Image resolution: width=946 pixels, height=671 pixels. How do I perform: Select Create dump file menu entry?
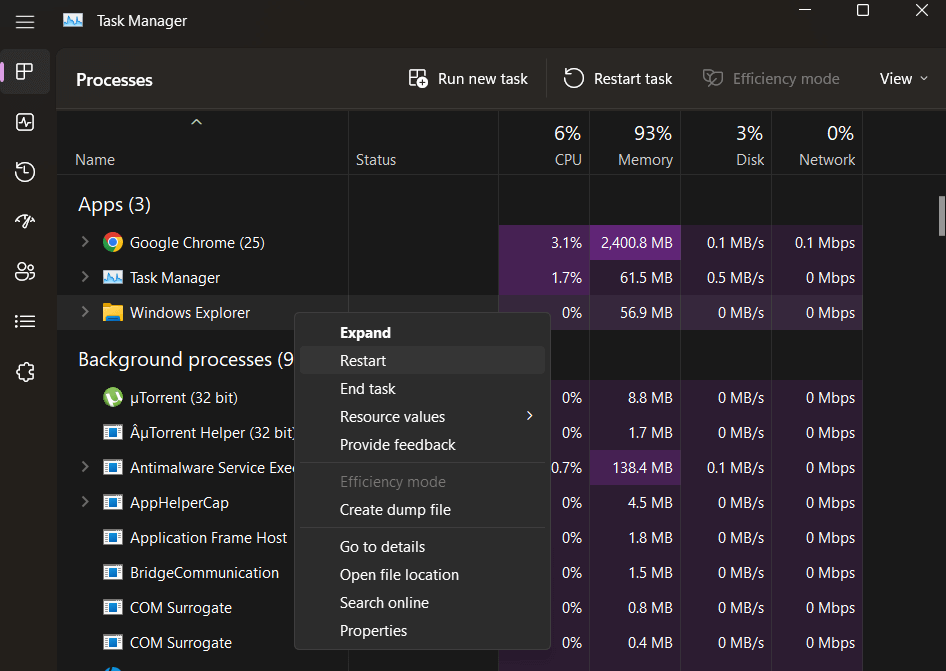click(422, 510)
